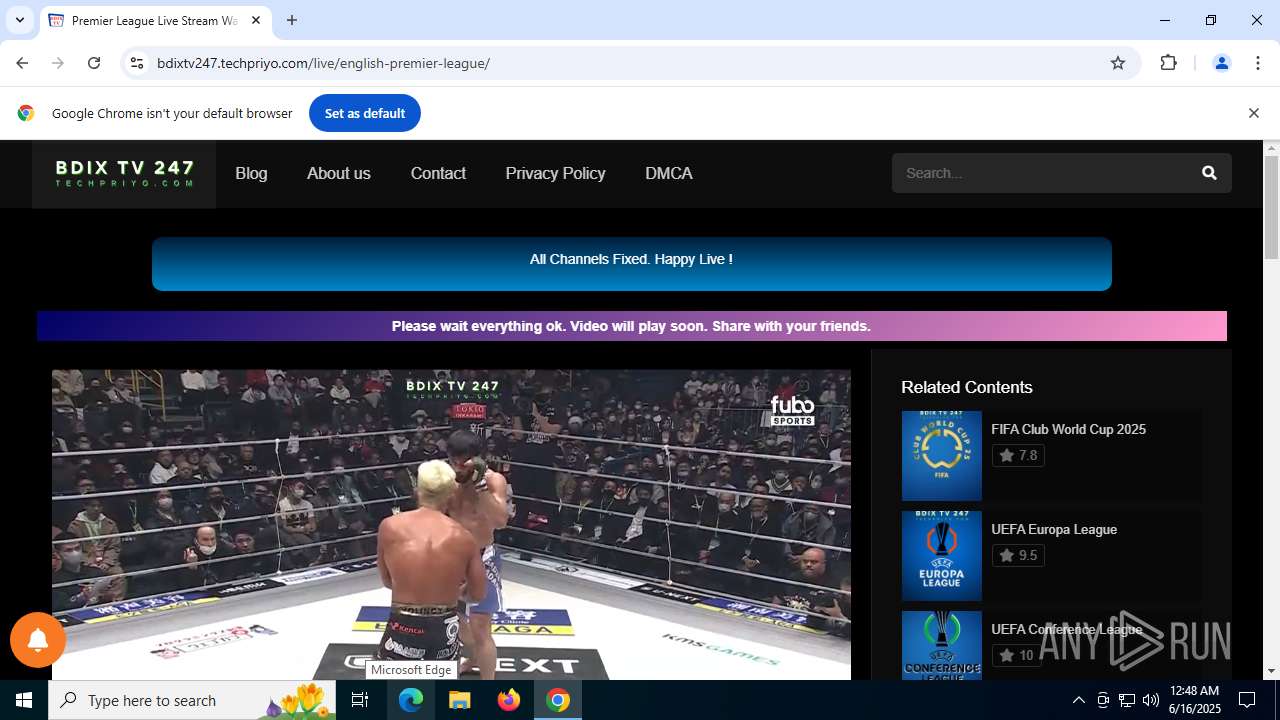Close the Premier League Live Stream tab

coord(256,20)
